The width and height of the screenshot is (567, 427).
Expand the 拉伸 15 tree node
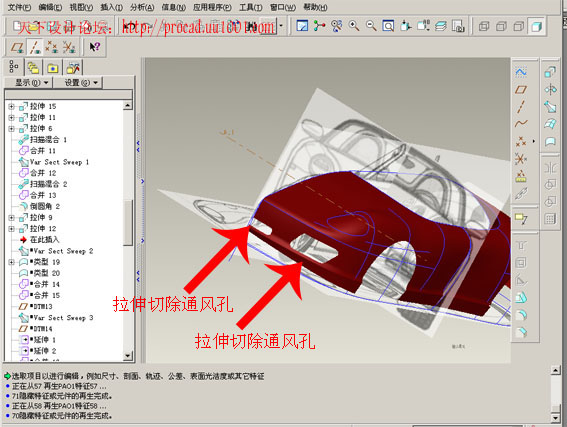point(11,106)
